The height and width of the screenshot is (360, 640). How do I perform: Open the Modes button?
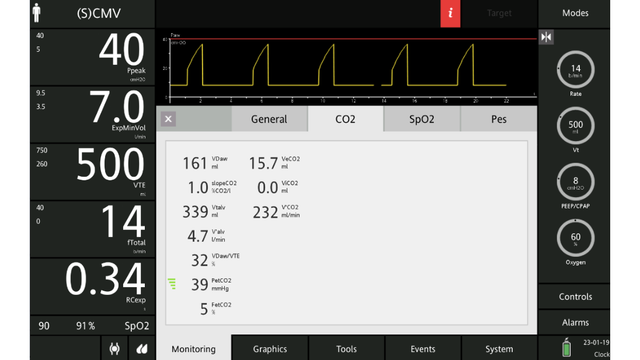(x=575, y=13)
